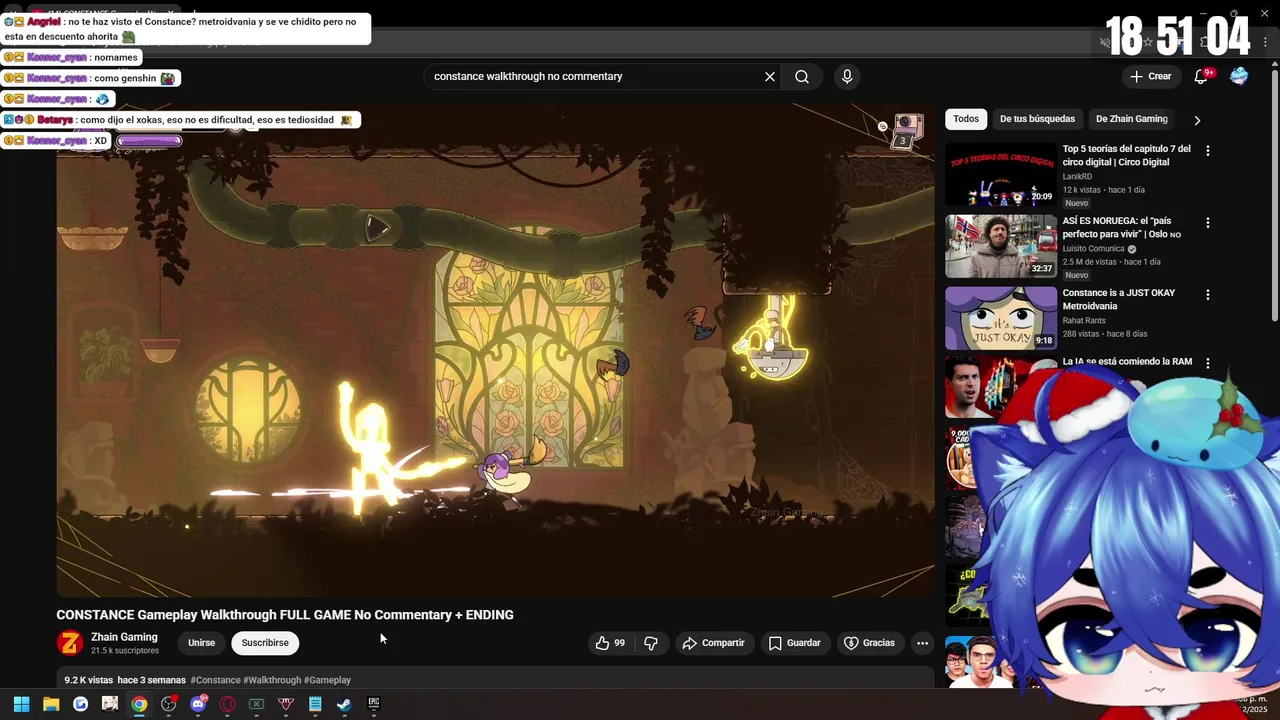
Task: Open the blue G app on taskbar
Action: tap(80, 704)
